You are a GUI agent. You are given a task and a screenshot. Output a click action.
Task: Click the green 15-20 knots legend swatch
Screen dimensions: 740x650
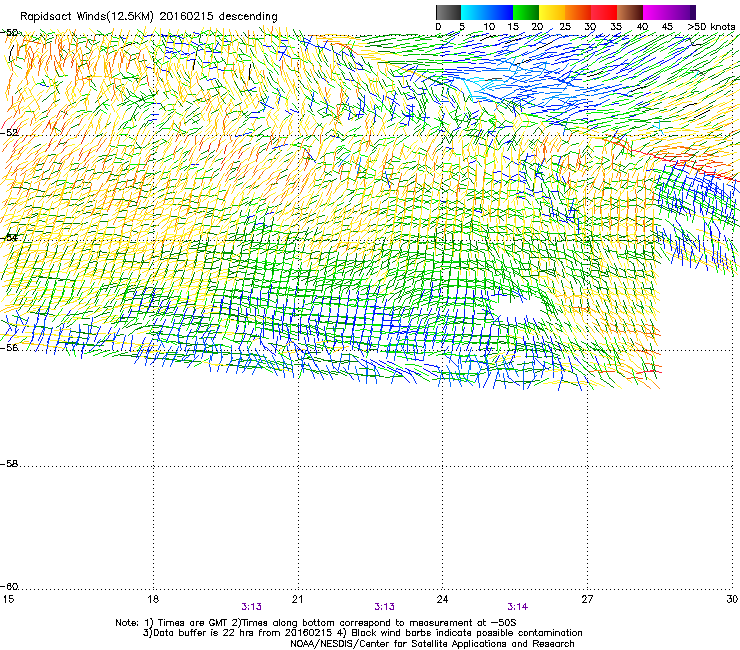pos(526,12)
